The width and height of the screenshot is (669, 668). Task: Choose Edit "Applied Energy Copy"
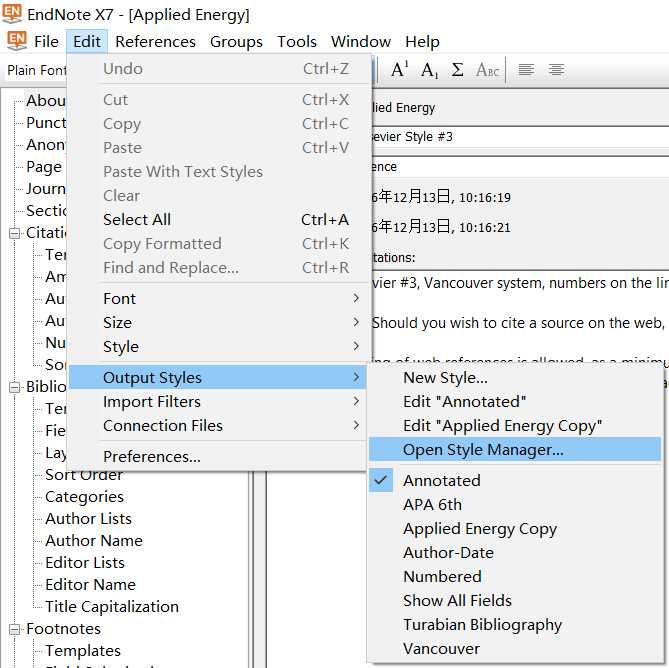click(515, 425)
